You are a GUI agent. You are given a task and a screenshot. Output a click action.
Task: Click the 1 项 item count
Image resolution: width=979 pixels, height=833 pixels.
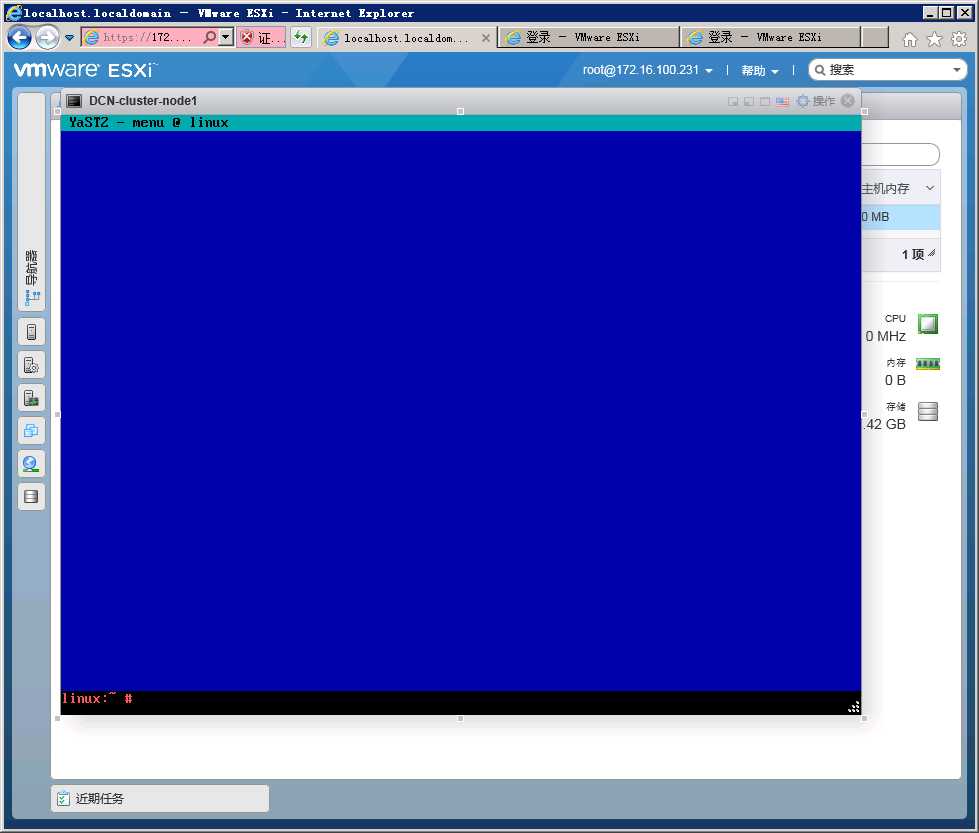pos(913,254)
